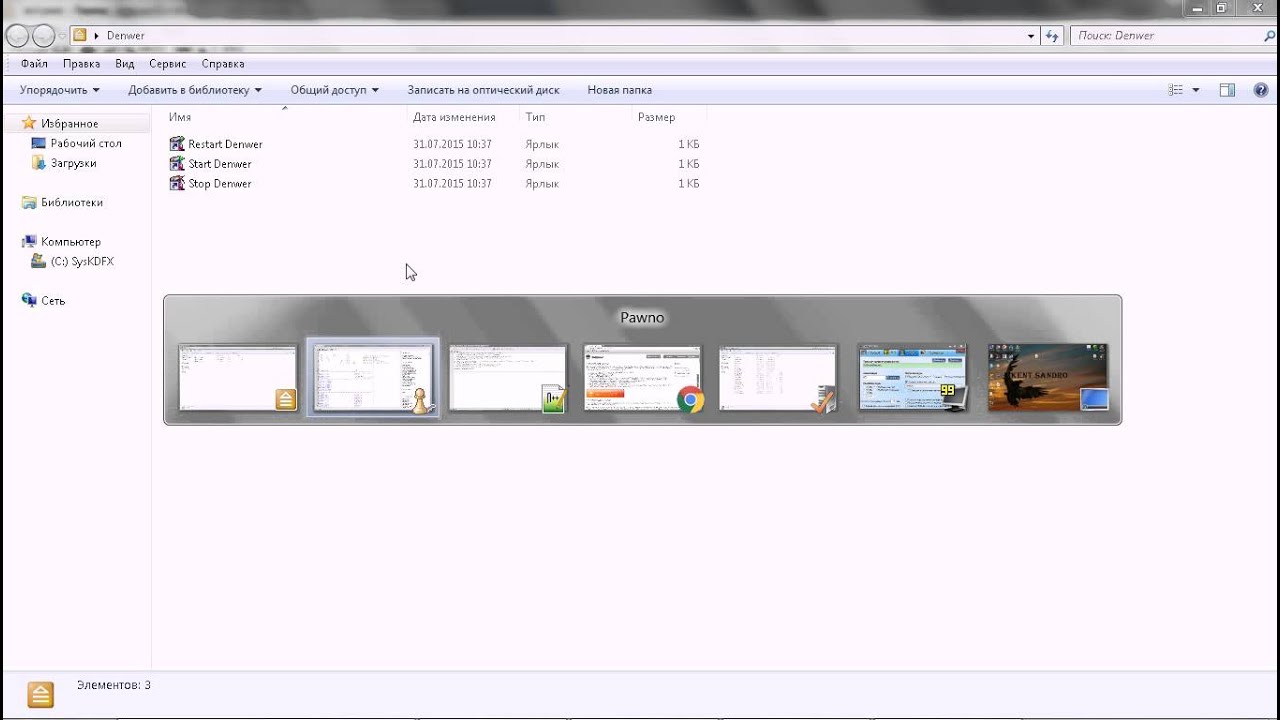
Task: Switch to the window with 99 icon
Action: click(x=913, y=377)
